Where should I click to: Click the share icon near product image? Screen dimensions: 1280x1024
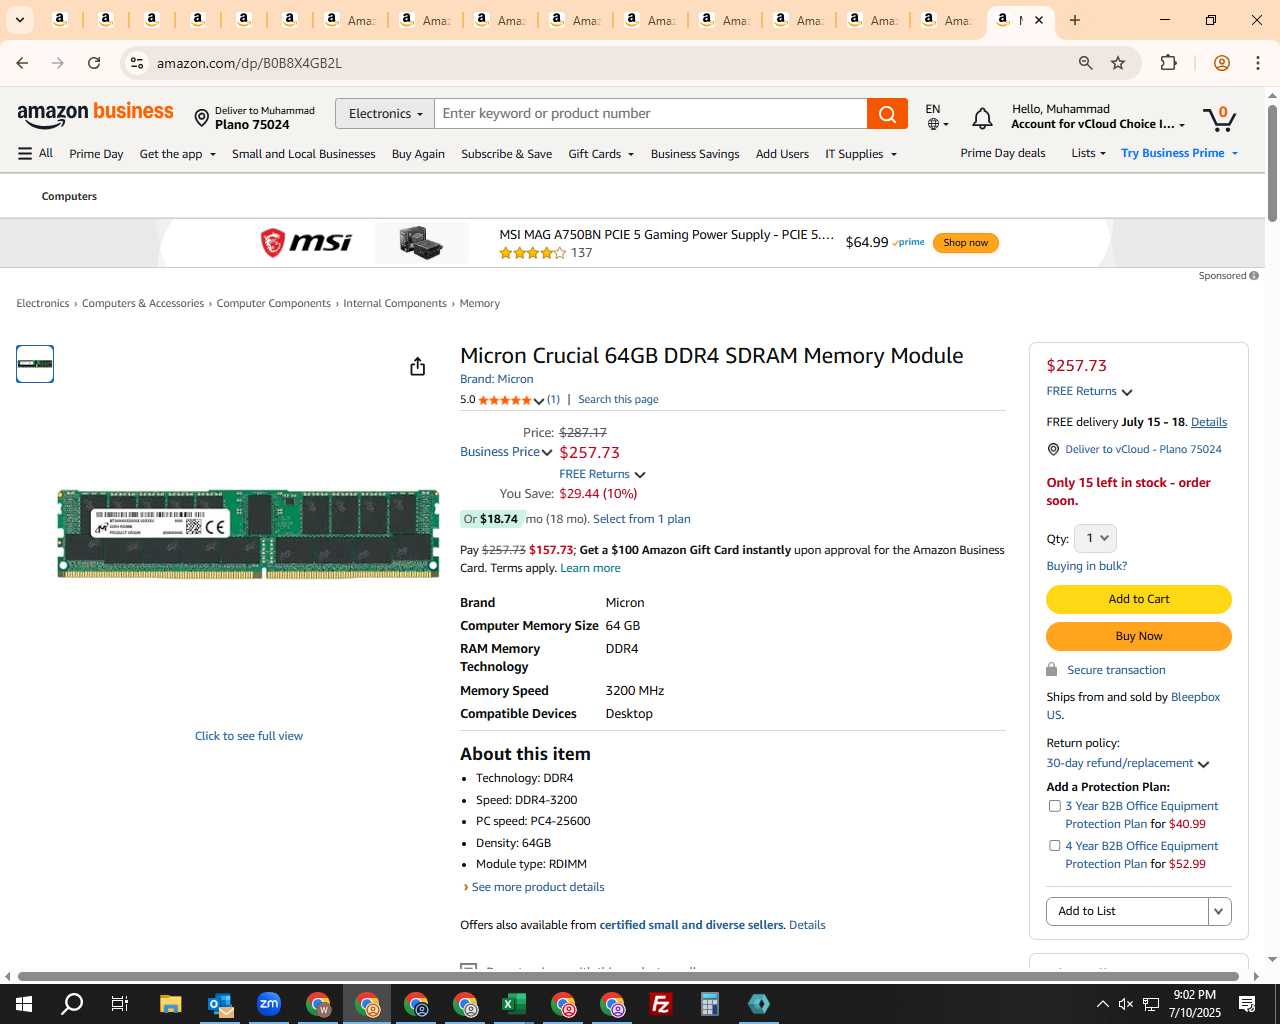(418, 367)
